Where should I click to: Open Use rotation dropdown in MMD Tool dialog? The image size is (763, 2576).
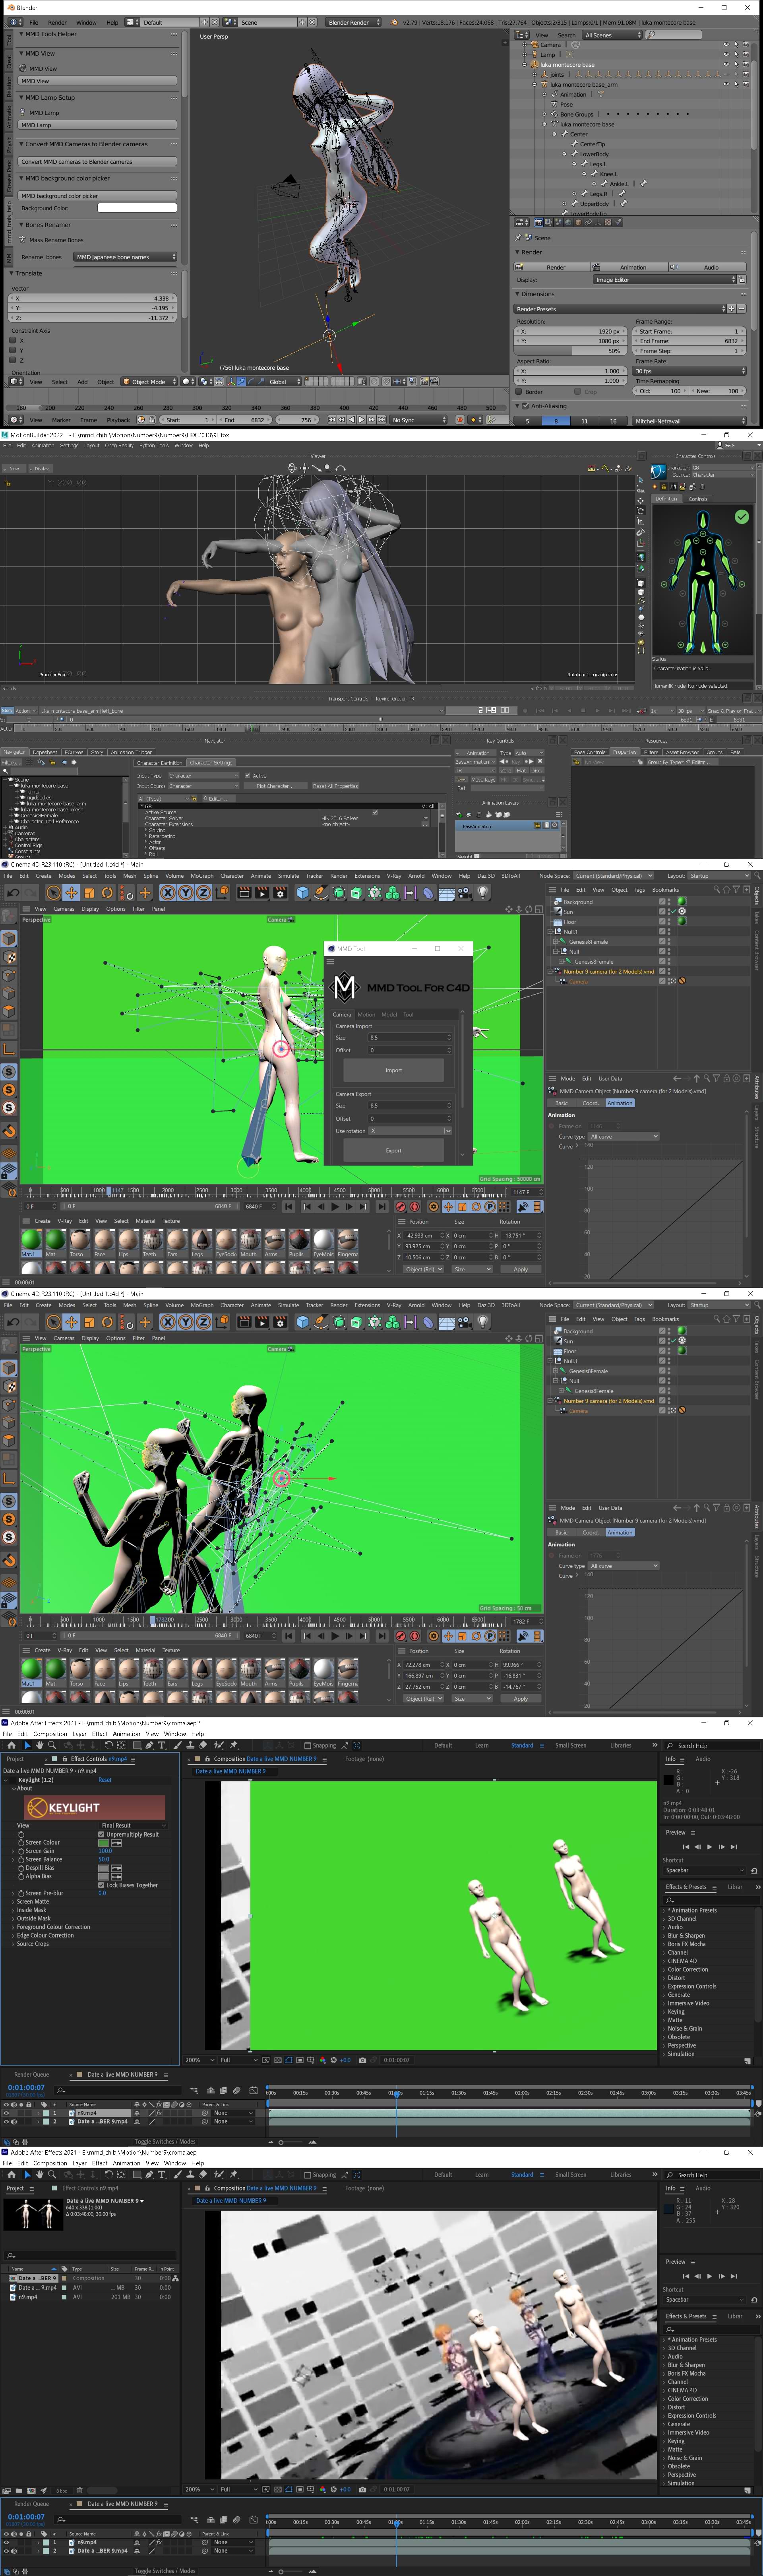click(410, 1131)
